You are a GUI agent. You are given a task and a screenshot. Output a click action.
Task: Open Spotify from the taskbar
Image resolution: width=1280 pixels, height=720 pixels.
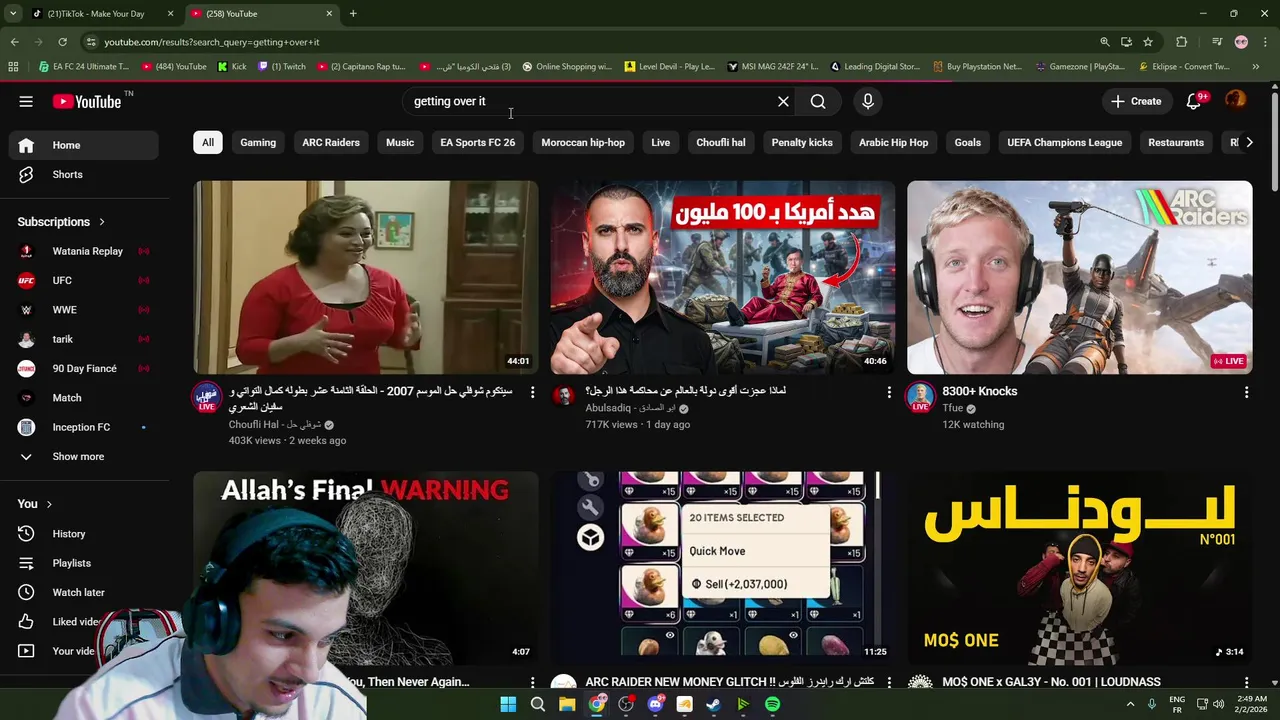coord(773,704)
